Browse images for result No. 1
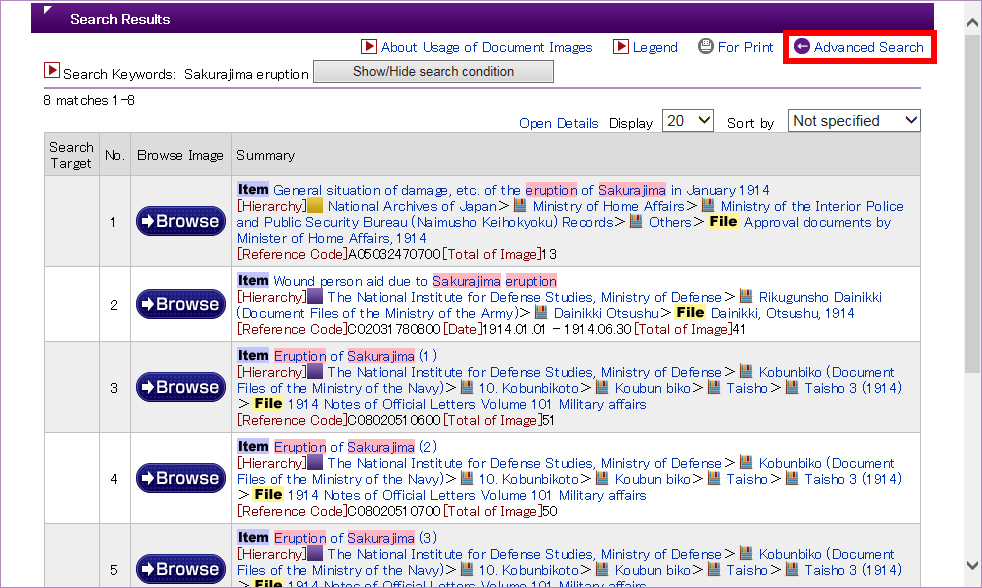The width and height of the screenshot is (982, 588). coord(181,221)
